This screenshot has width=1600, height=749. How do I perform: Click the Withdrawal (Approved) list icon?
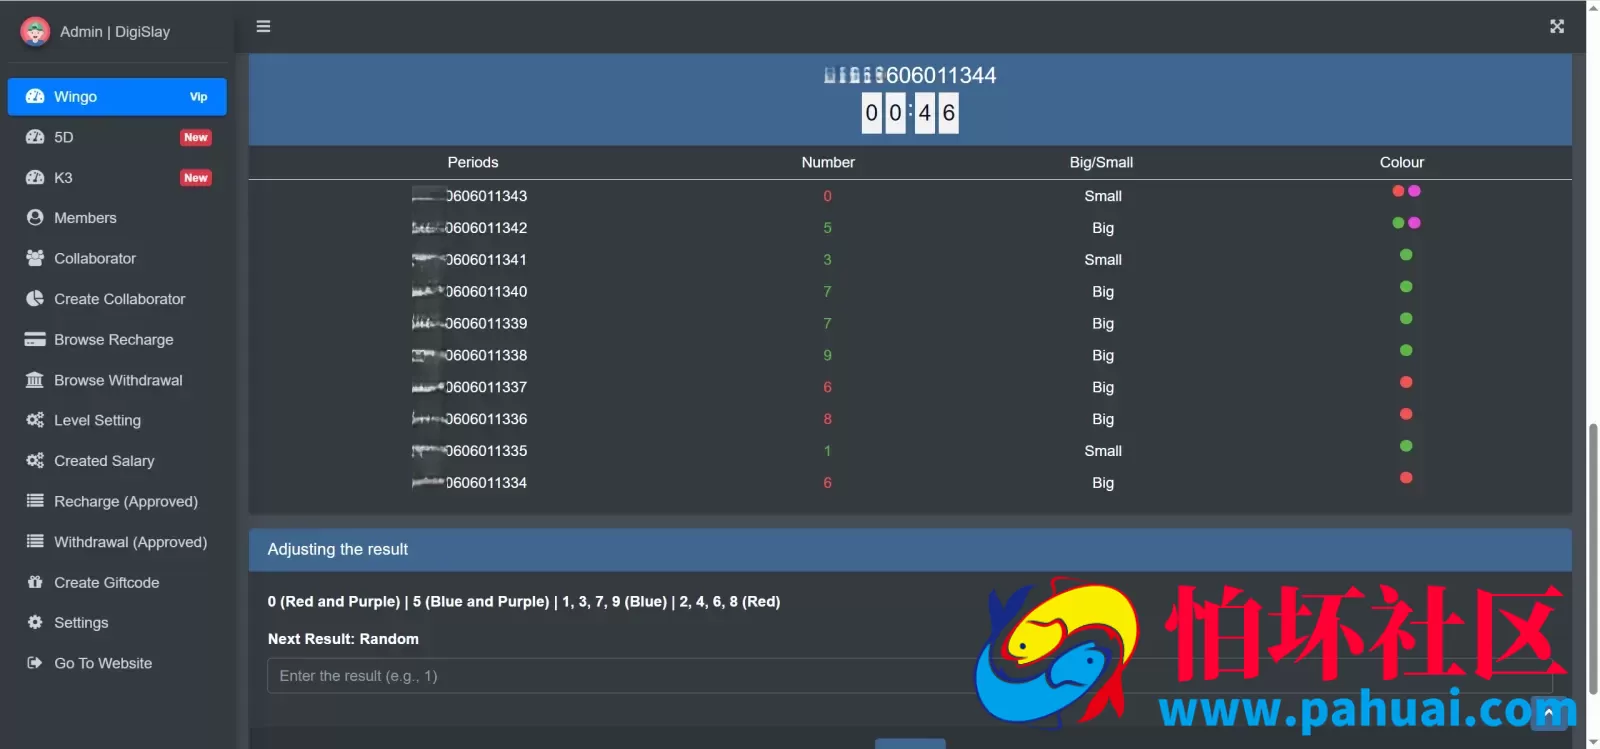(x=35, y=542)
